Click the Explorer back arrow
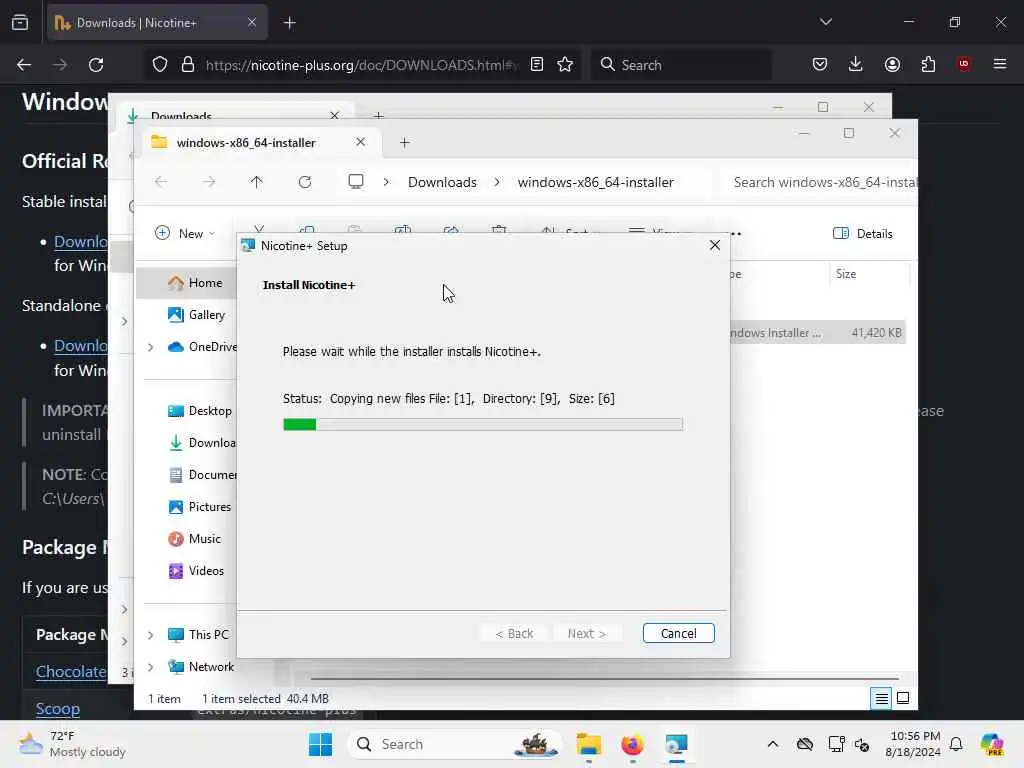 pos(161,182)
